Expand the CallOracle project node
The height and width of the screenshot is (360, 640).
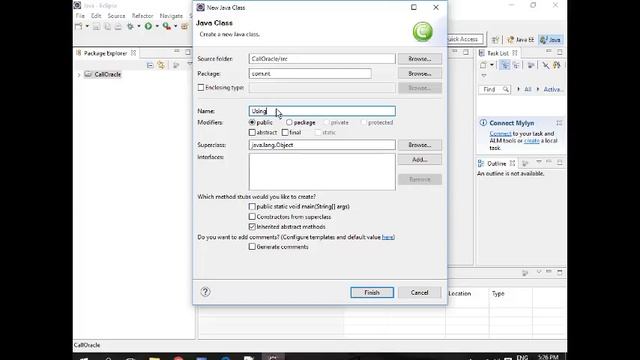pos(79,75)
